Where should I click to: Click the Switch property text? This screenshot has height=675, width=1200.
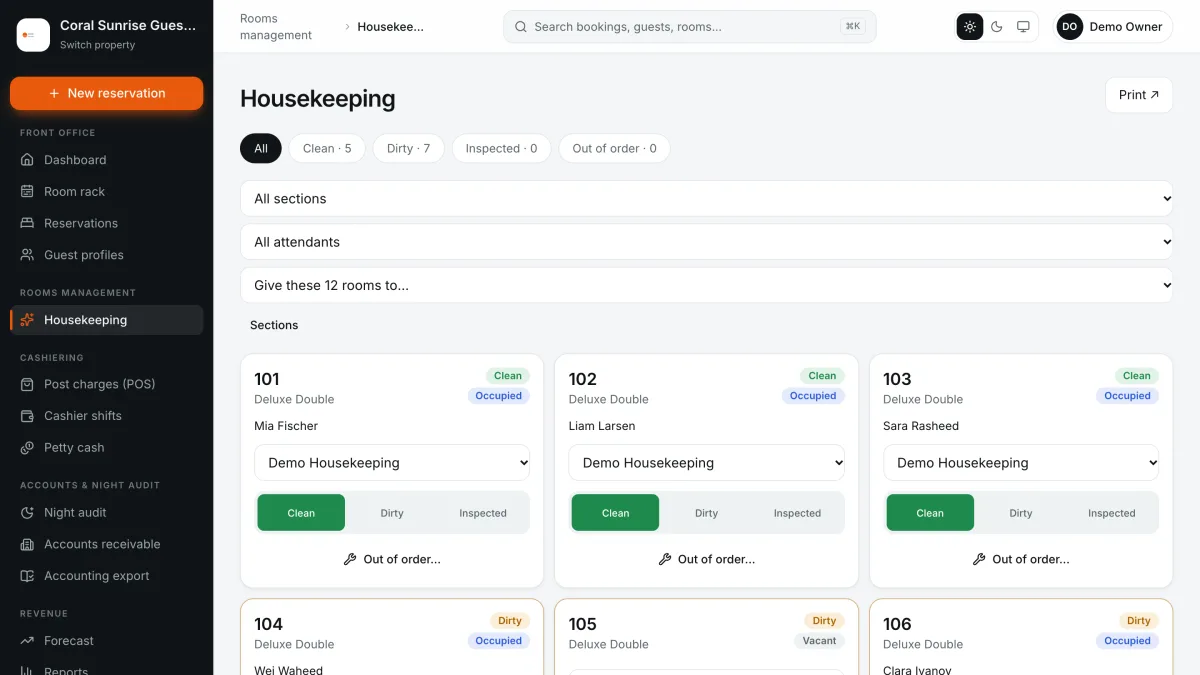98,45
